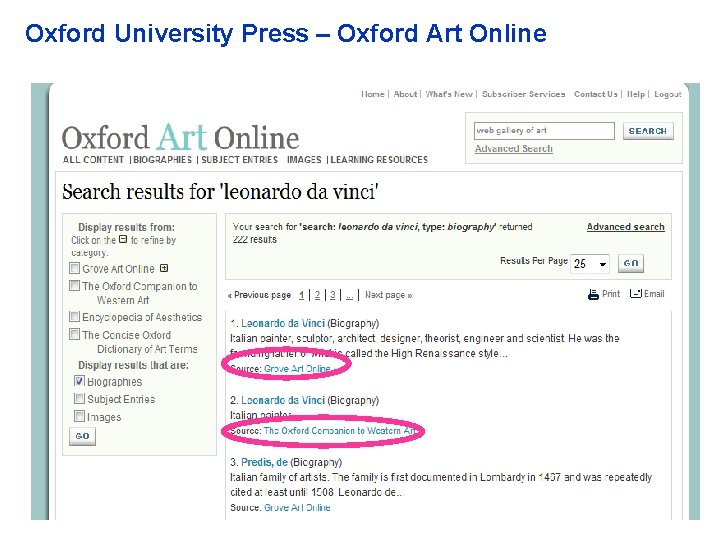Open the Advanced Search link under search box
Viewport: 720px width, 540px height.
point(514,149)
